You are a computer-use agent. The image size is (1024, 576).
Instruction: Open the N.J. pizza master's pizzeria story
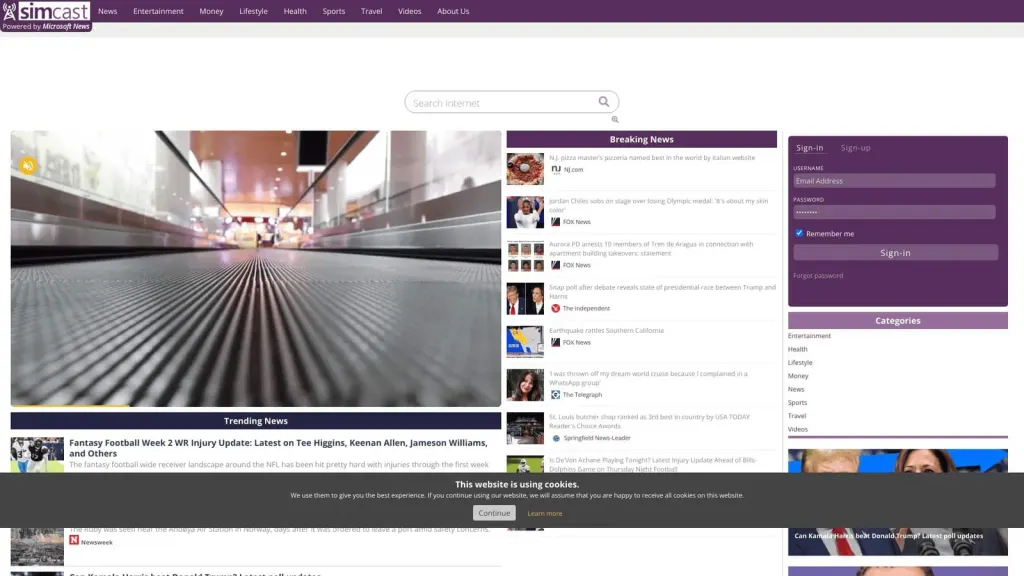click(x=652, y=157)
